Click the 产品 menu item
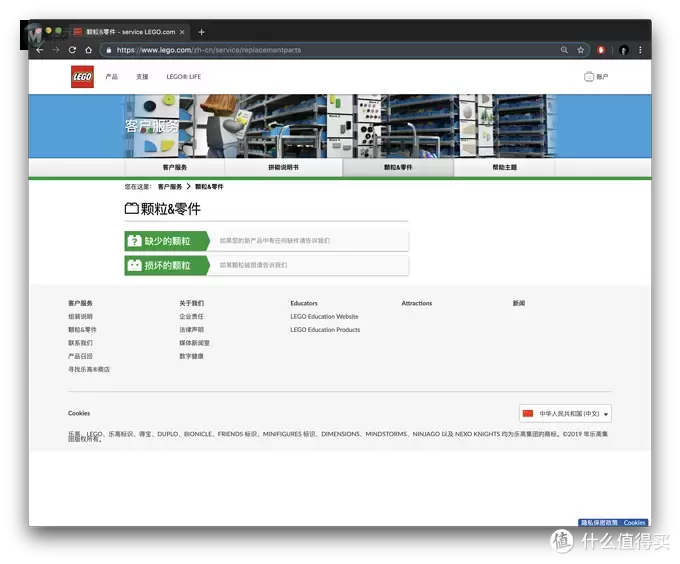 coord(111,77)
